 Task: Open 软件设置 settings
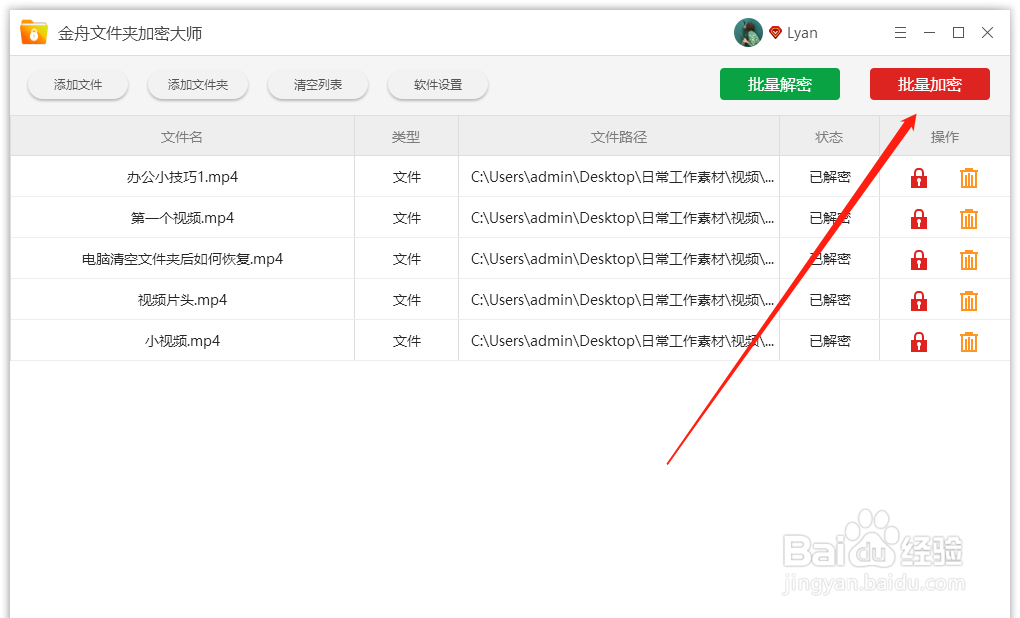[x=437, y=84]
